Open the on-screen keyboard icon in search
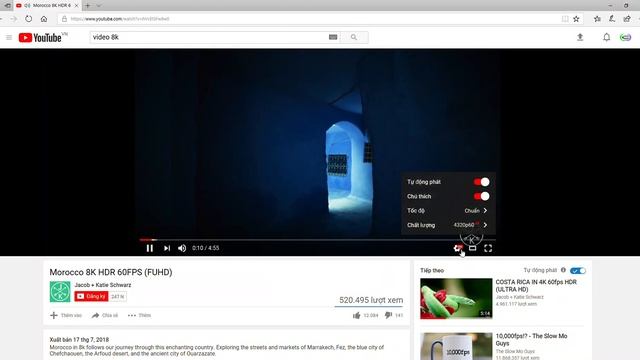This screenshot has height=360, width=640. (x=333, y=37)
